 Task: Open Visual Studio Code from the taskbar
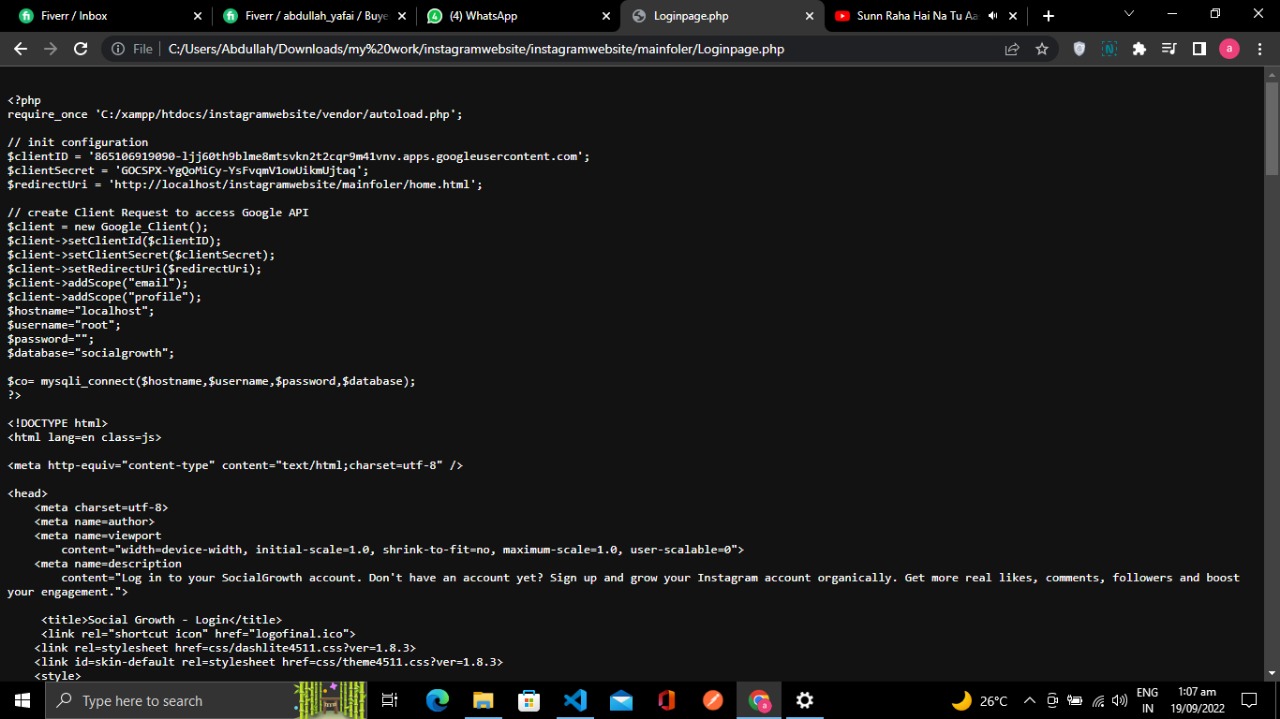click(575, 701)
